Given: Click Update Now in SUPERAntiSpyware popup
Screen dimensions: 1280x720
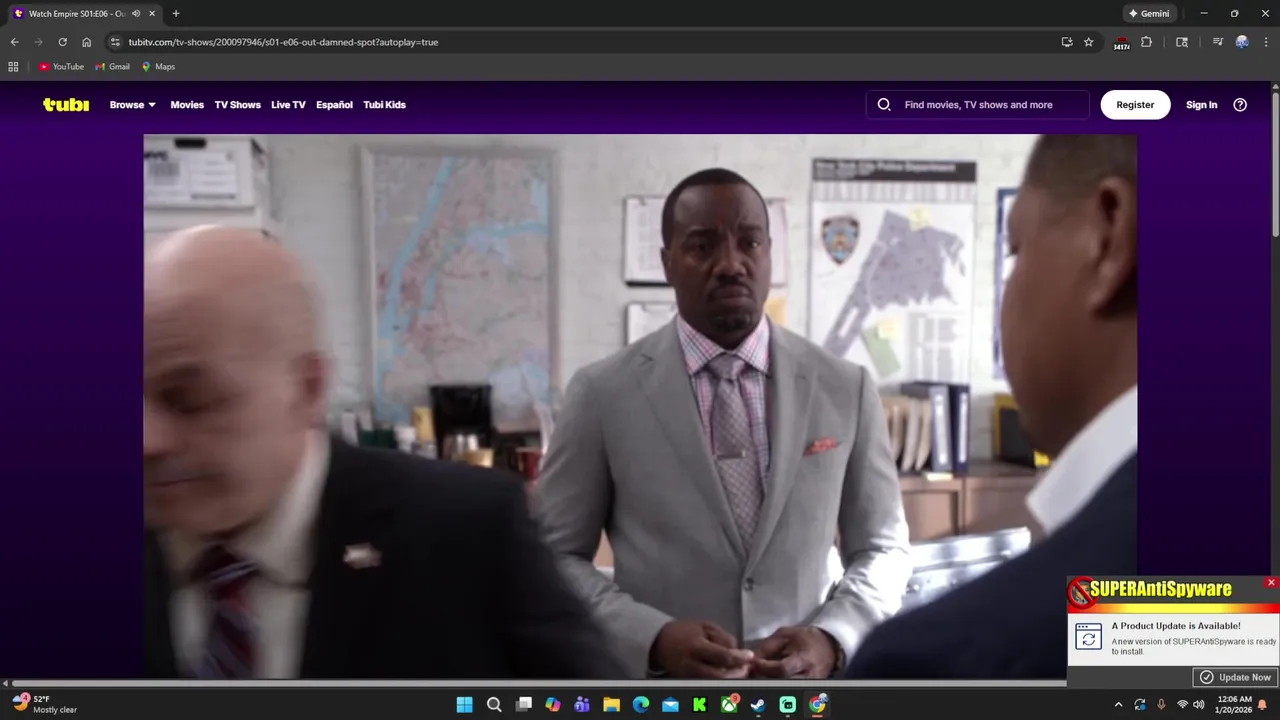Looking at the screenshot, I should click(1235, 677).
